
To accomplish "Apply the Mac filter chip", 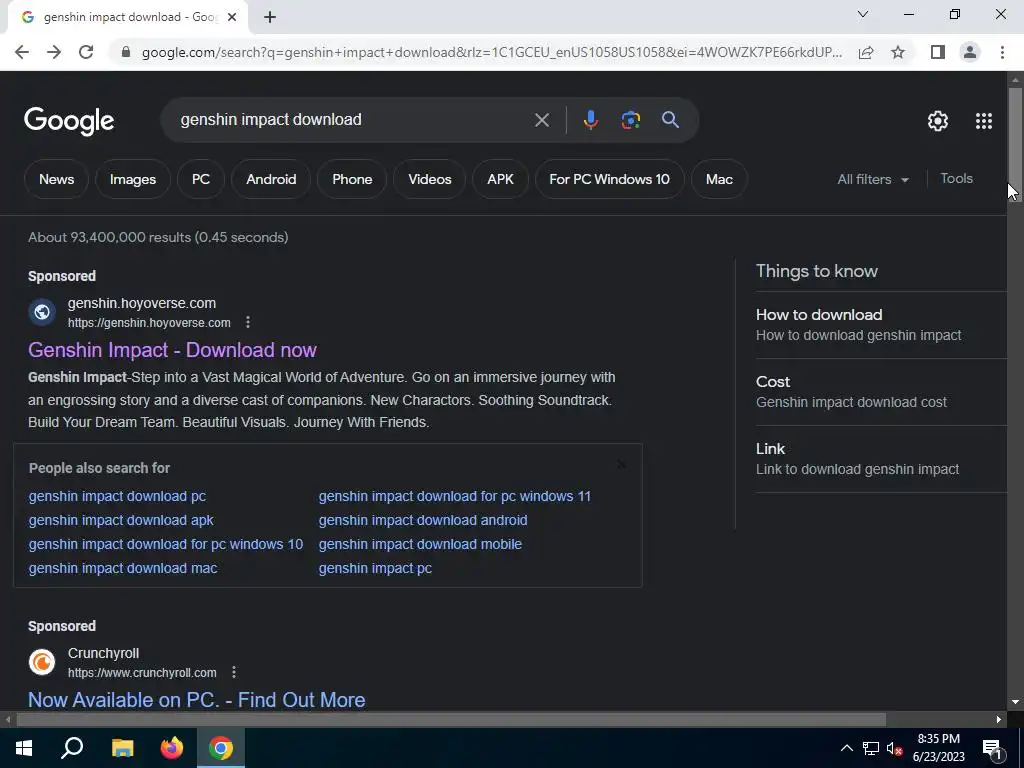I will [719, 180].
